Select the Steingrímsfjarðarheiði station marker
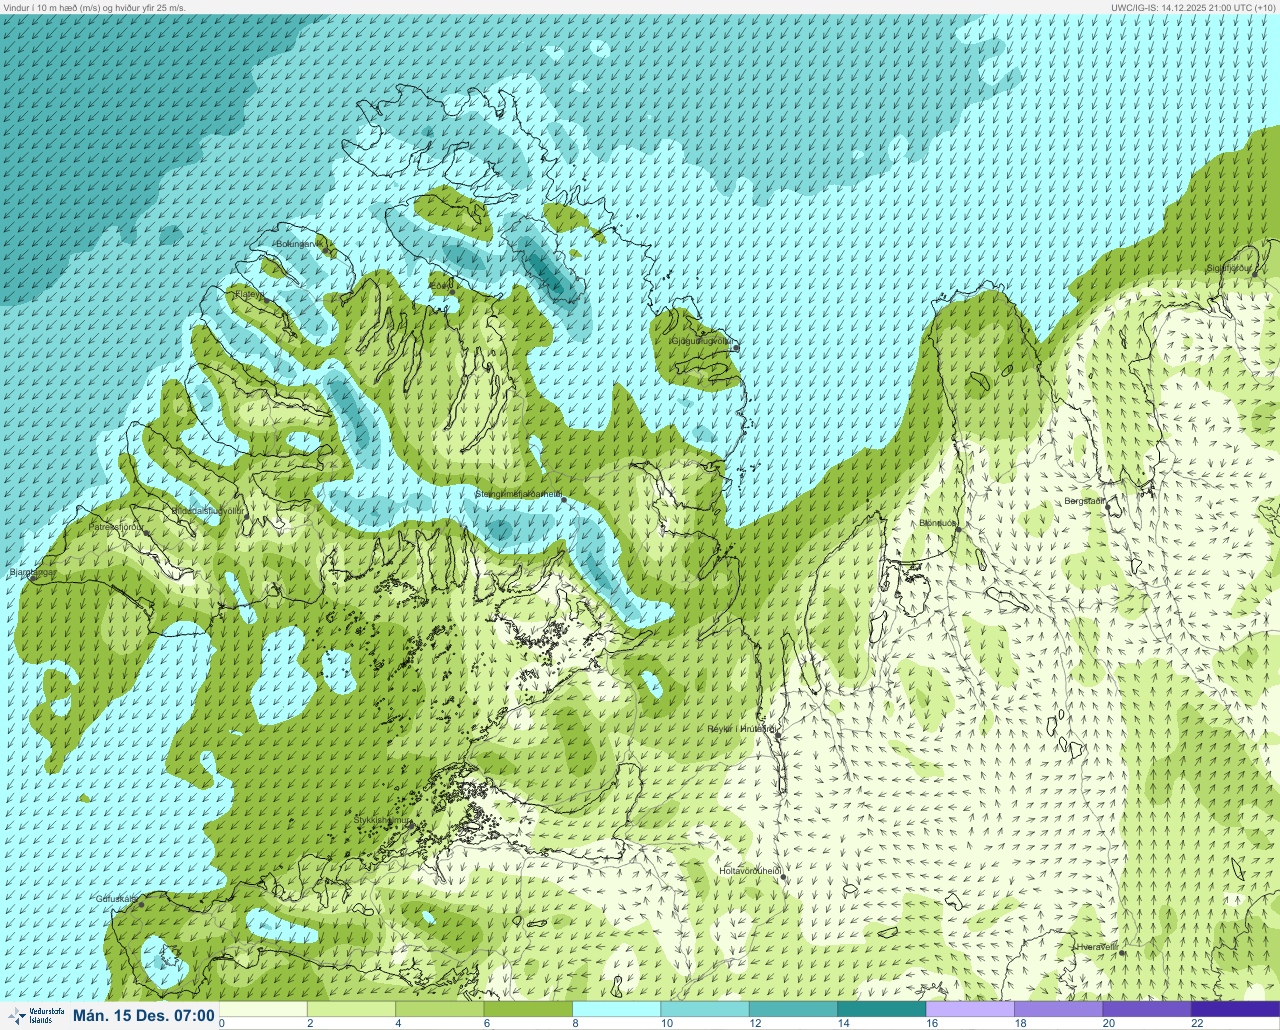The image size is (1280, 1030). pos(564,499)
